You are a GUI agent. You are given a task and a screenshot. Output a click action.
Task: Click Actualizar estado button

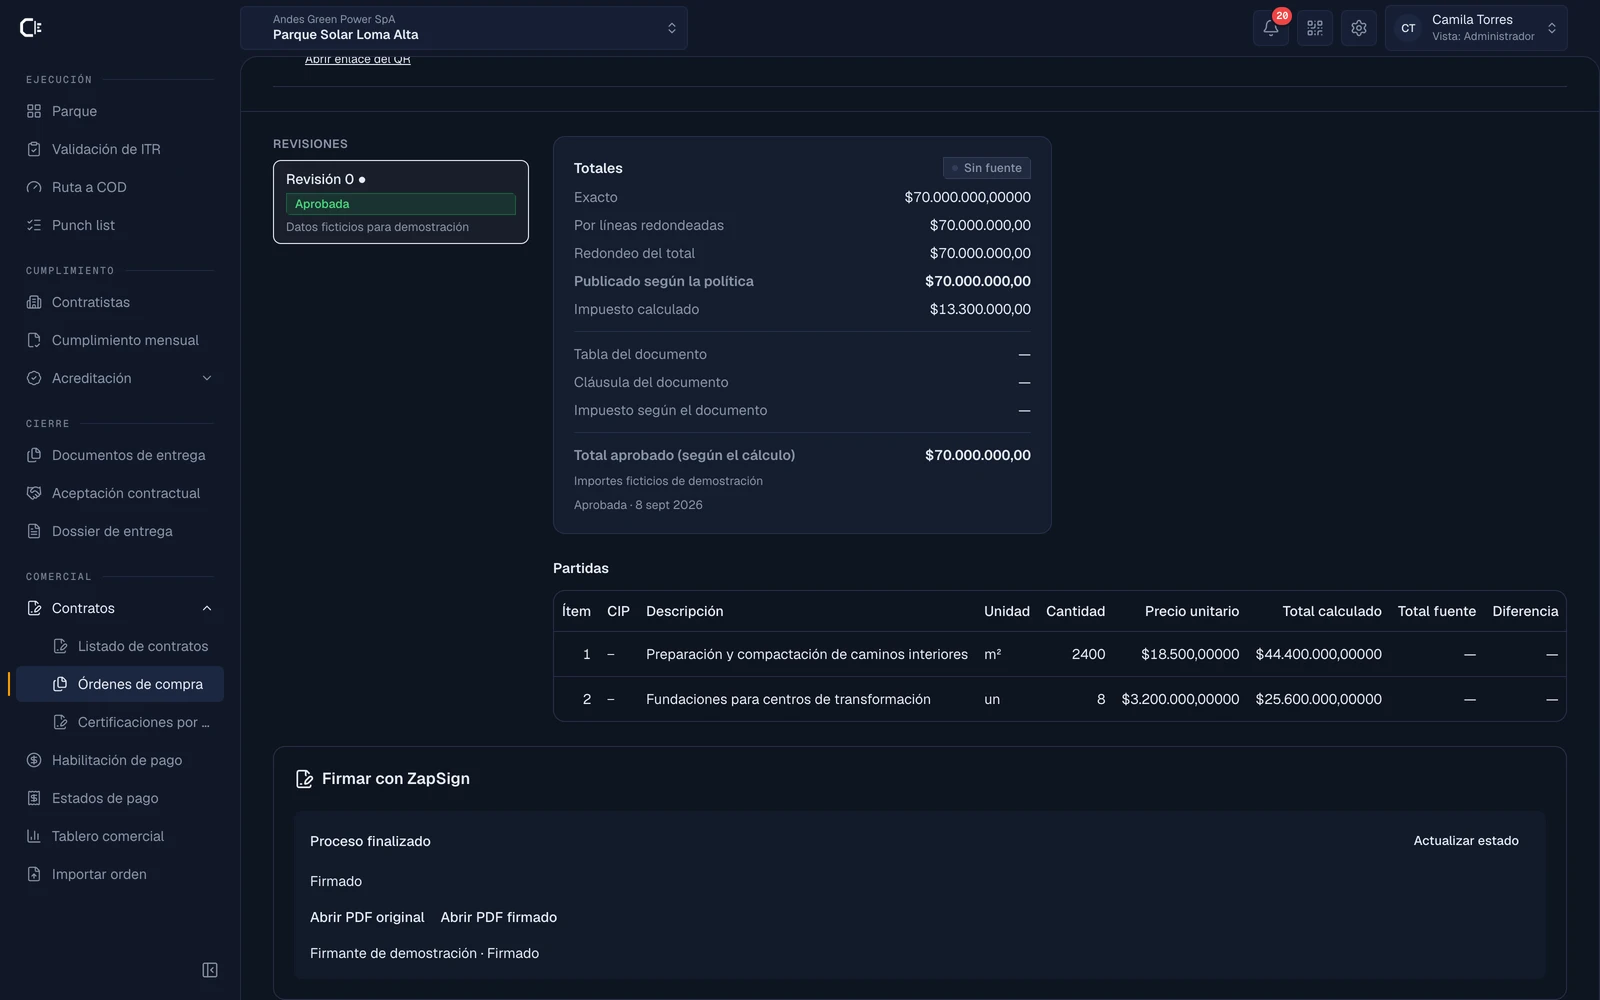click(x=1466, y=841)
